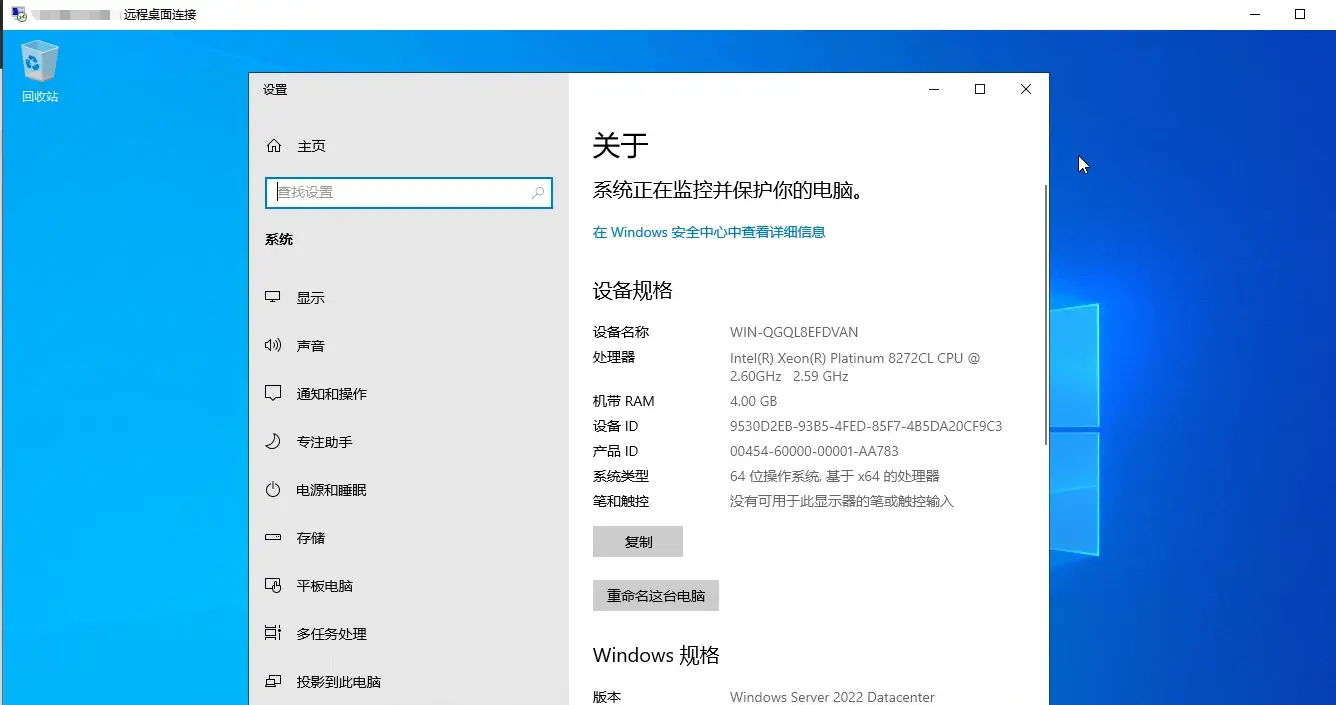
Task: Click the Windows 规格 heading
Action: click(x=656, y=656)
